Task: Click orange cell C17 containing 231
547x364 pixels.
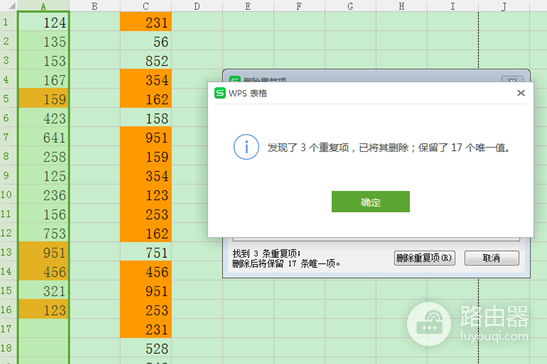Action: click(146, 329)
